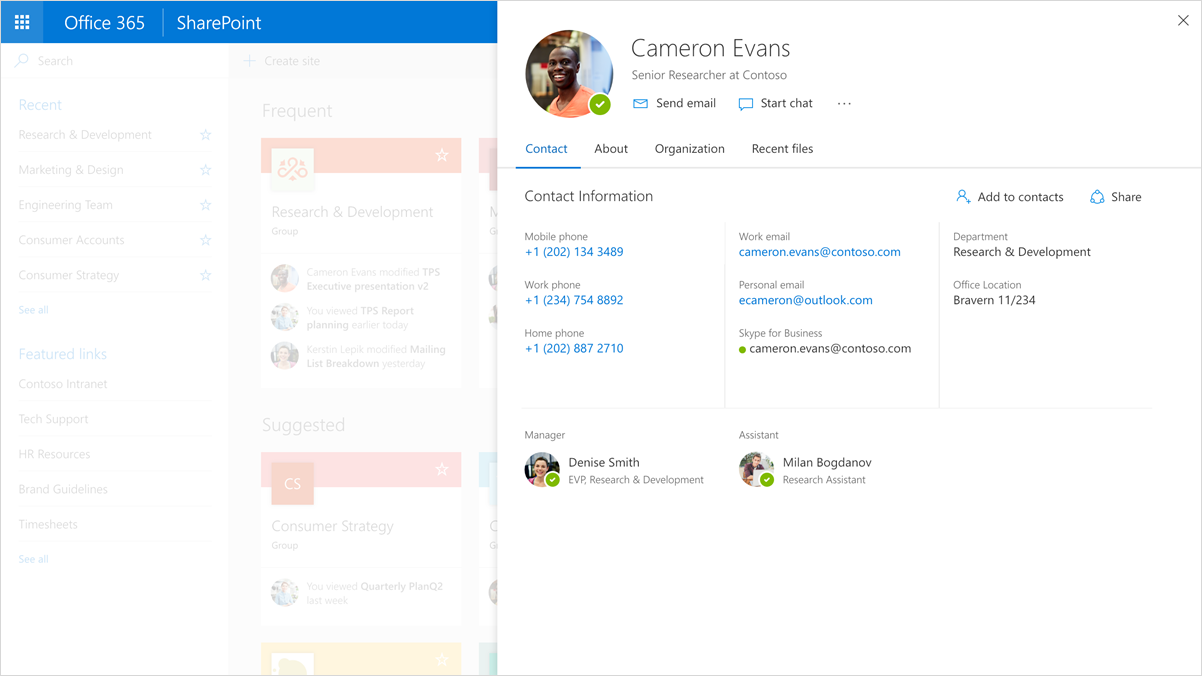Toggle the favorite star for Marketing & Design
Image resolution: width=1202 pixels, height=676 pixels.
coord(206,170)
